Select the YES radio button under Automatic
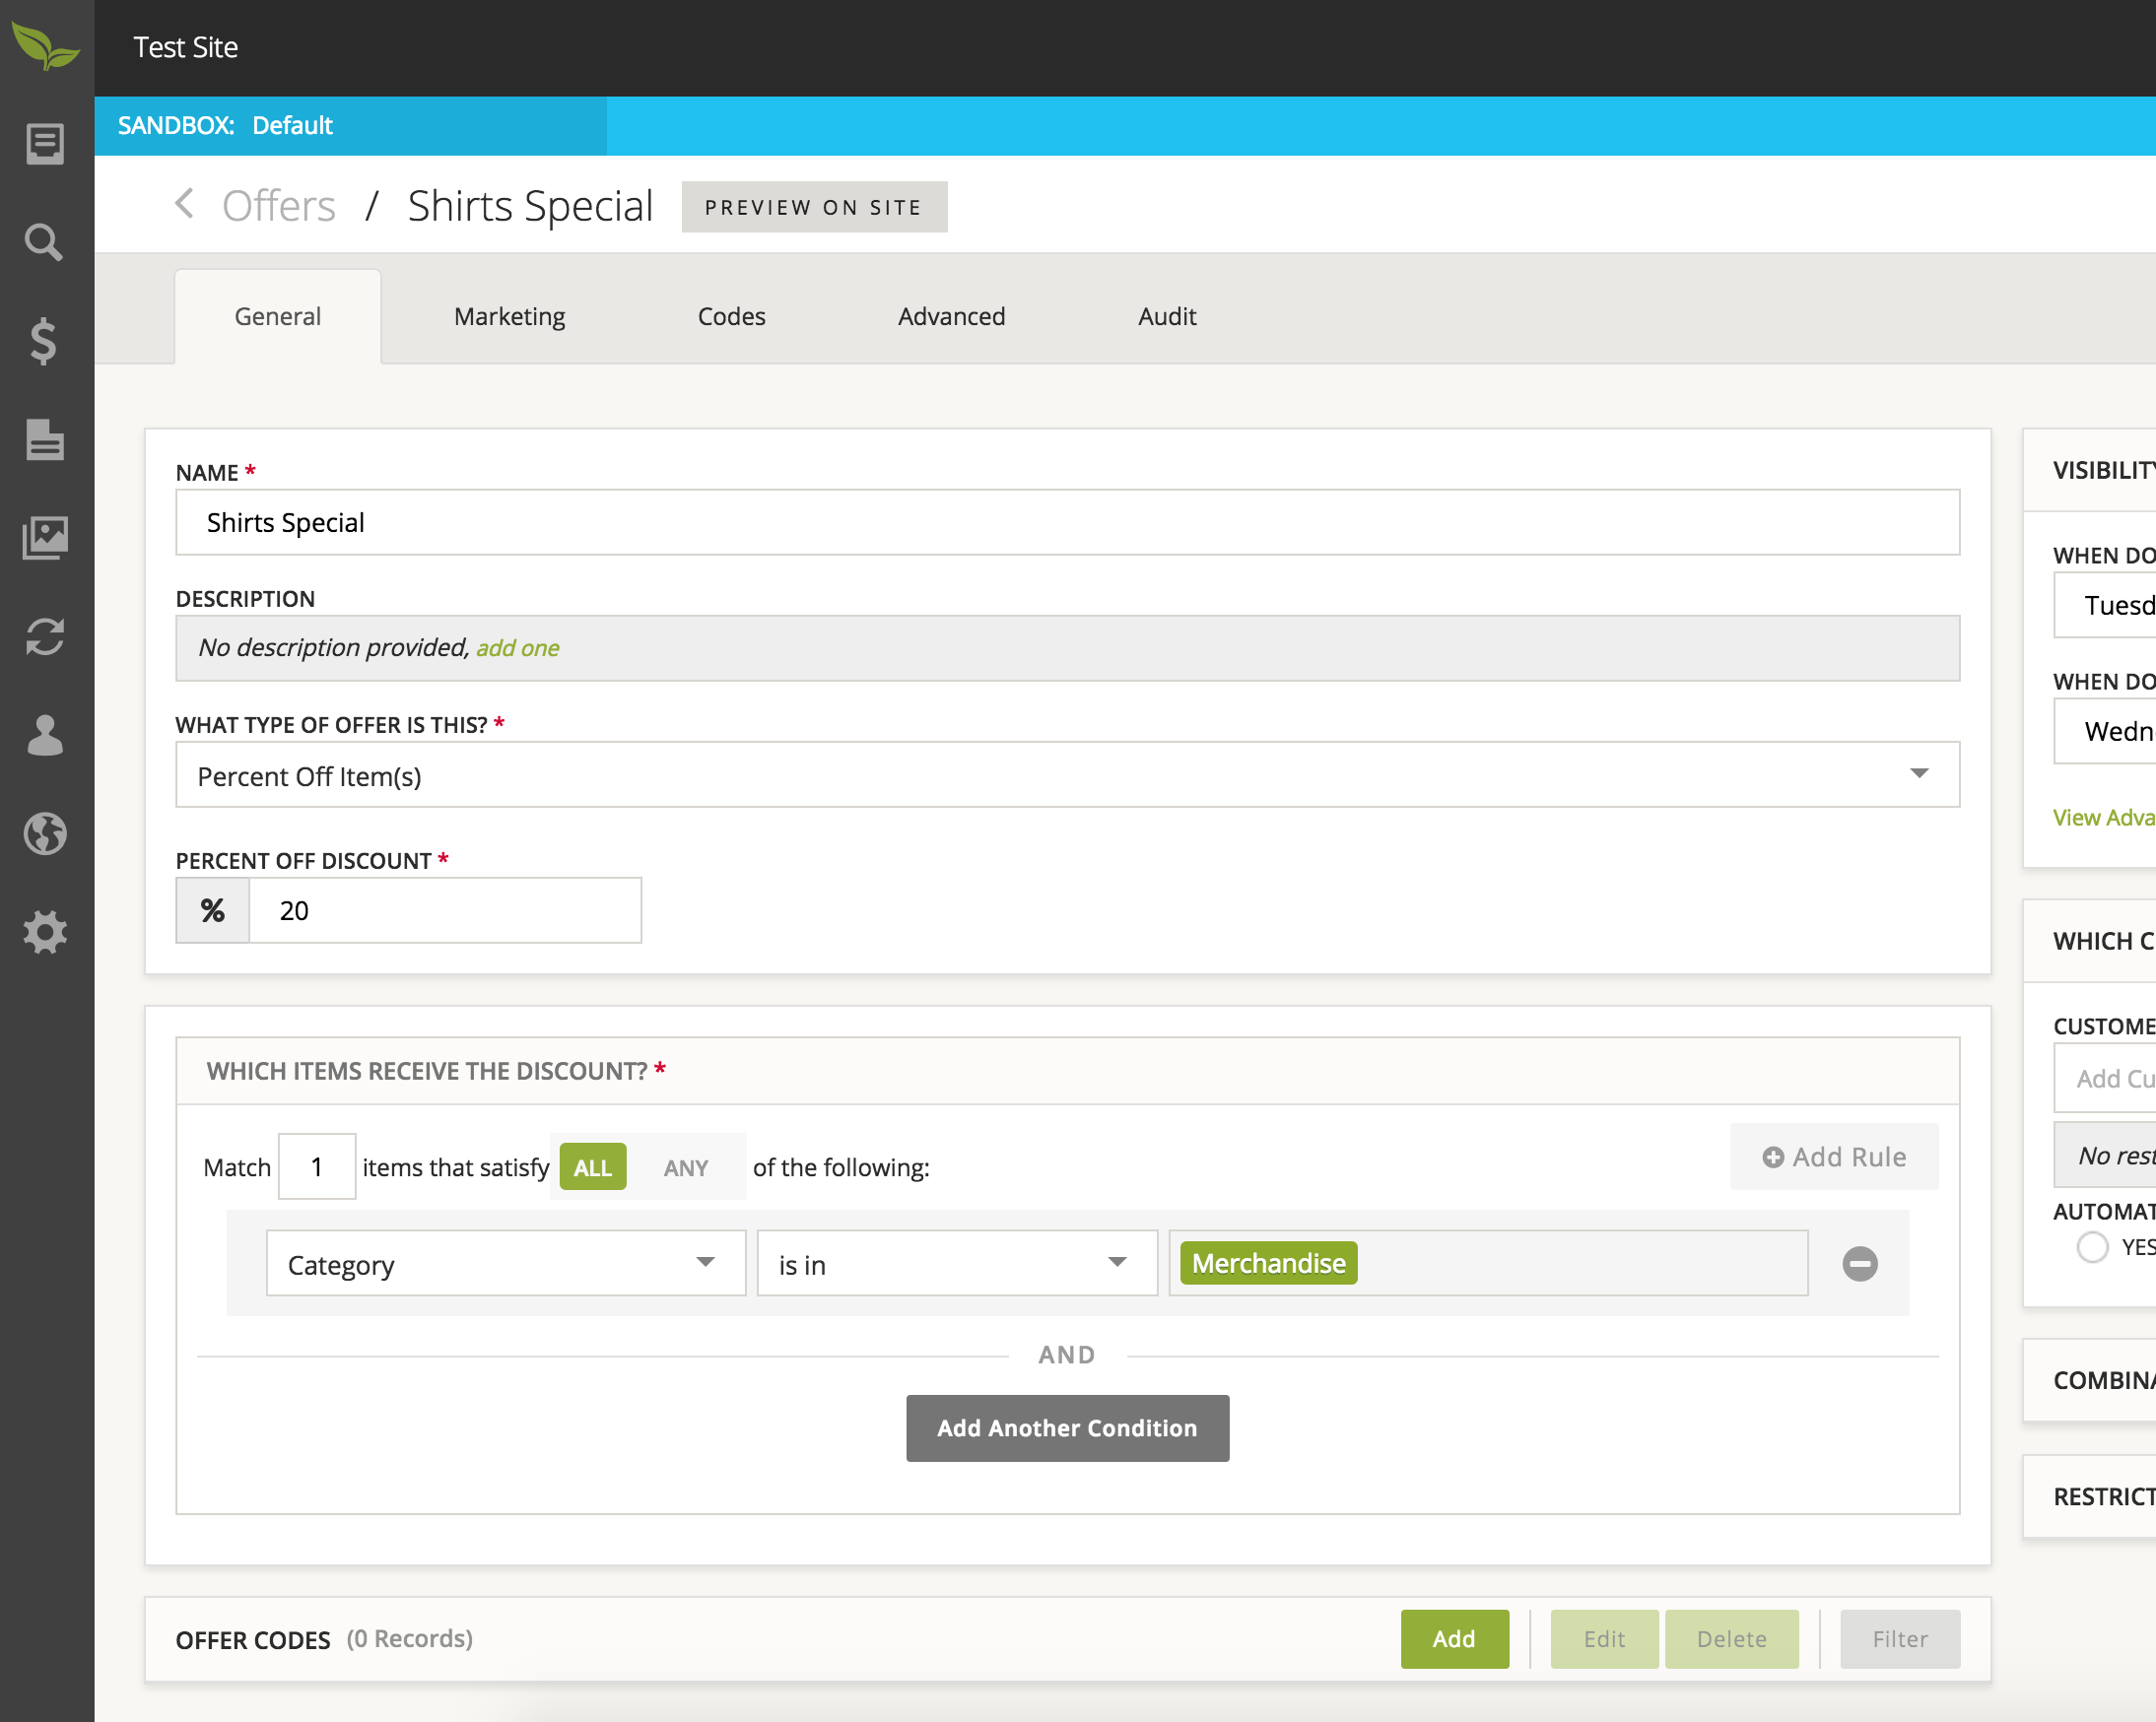Image resolution: width=2156 pixels, height=1722 pixels. point(2092,1247)
